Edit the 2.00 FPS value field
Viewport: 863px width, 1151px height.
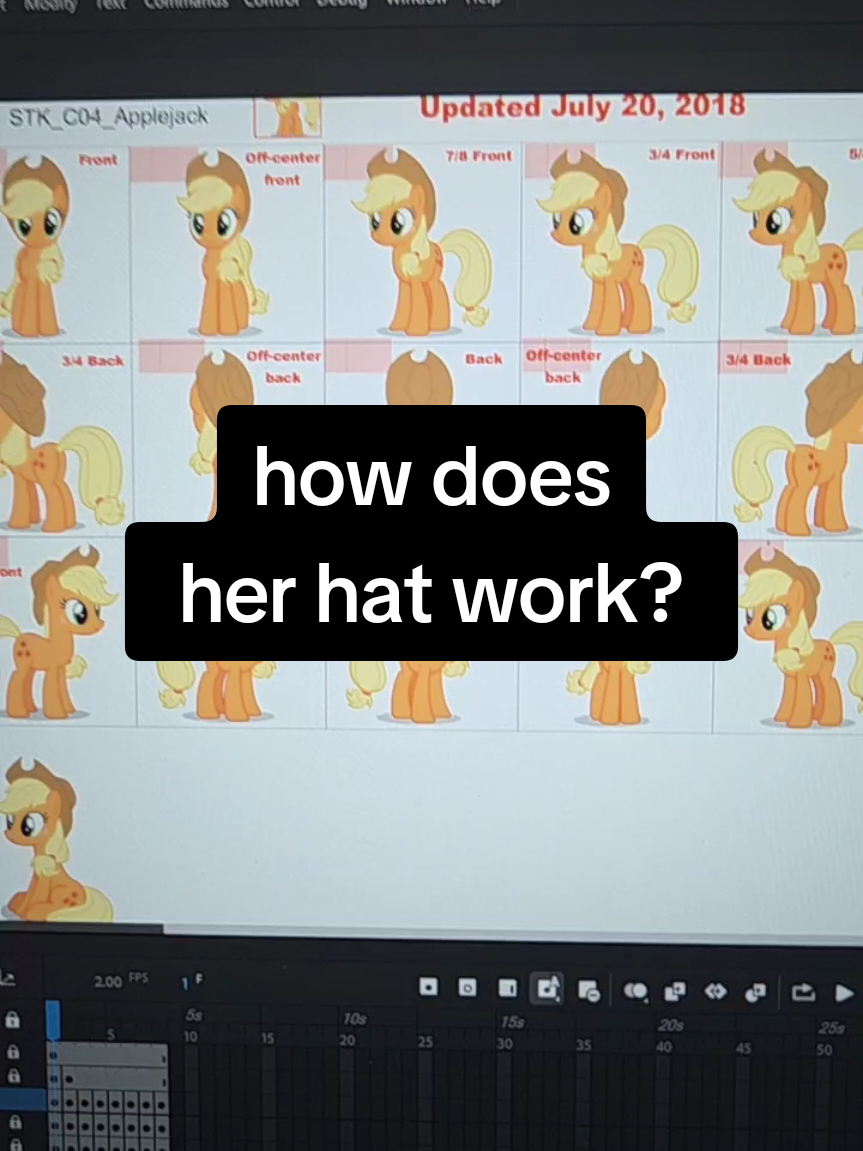click(x=108, y=981)
